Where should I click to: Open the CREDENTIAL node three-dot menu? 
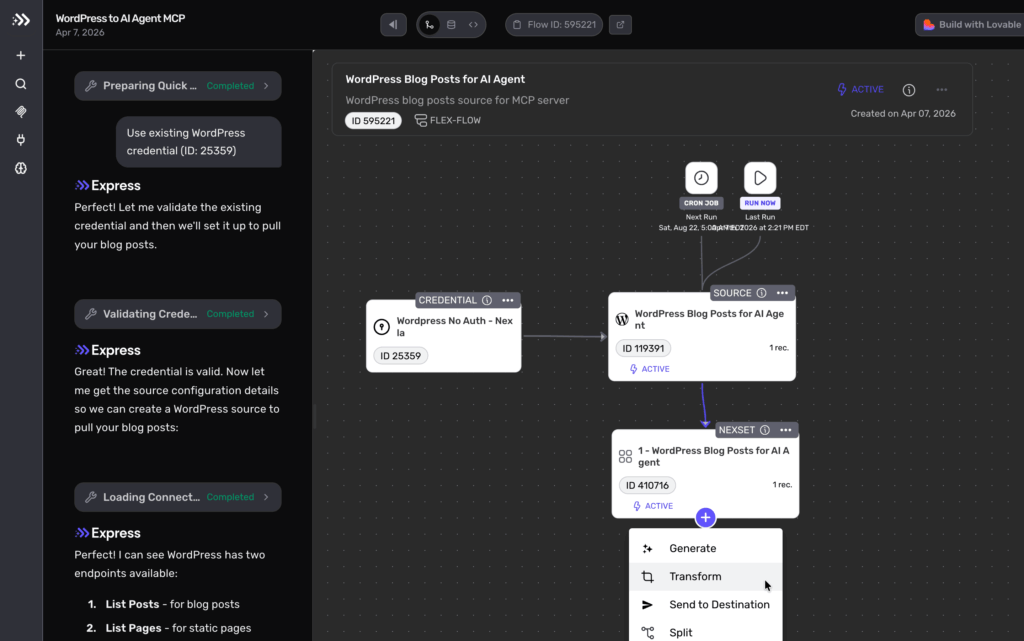508,300
